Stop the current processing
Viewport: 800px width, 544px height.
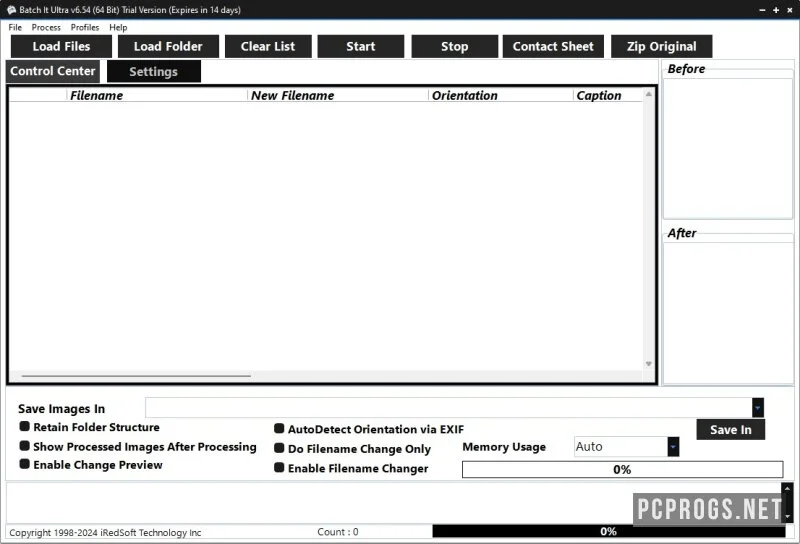(x=455, y=46)
